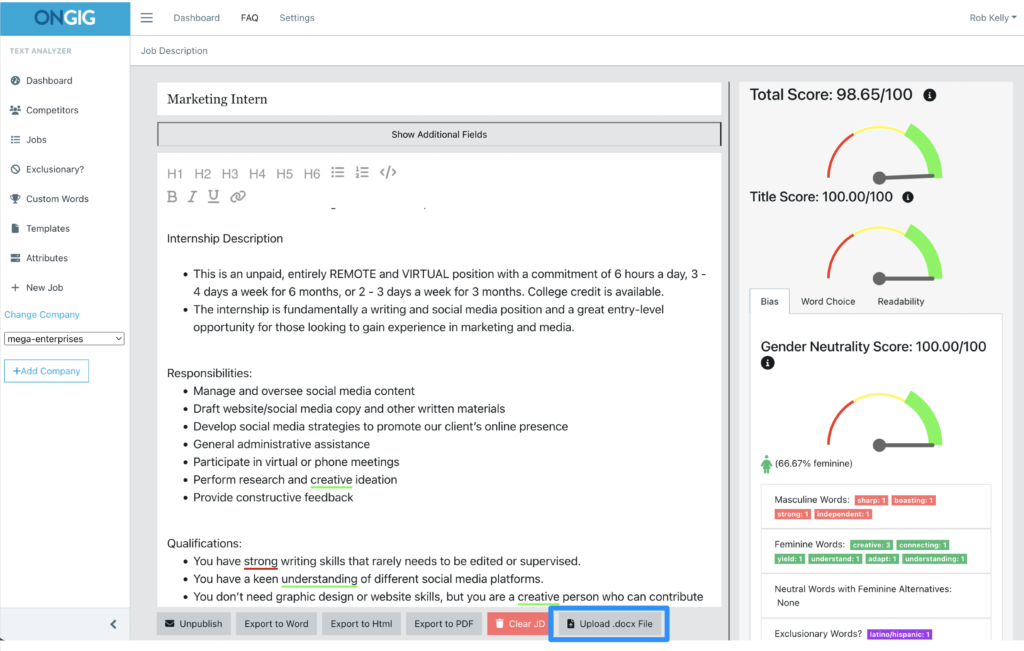Open the FAQ page from the top menu
This screenshot has width=1024, height=651.
pos(249,17)
